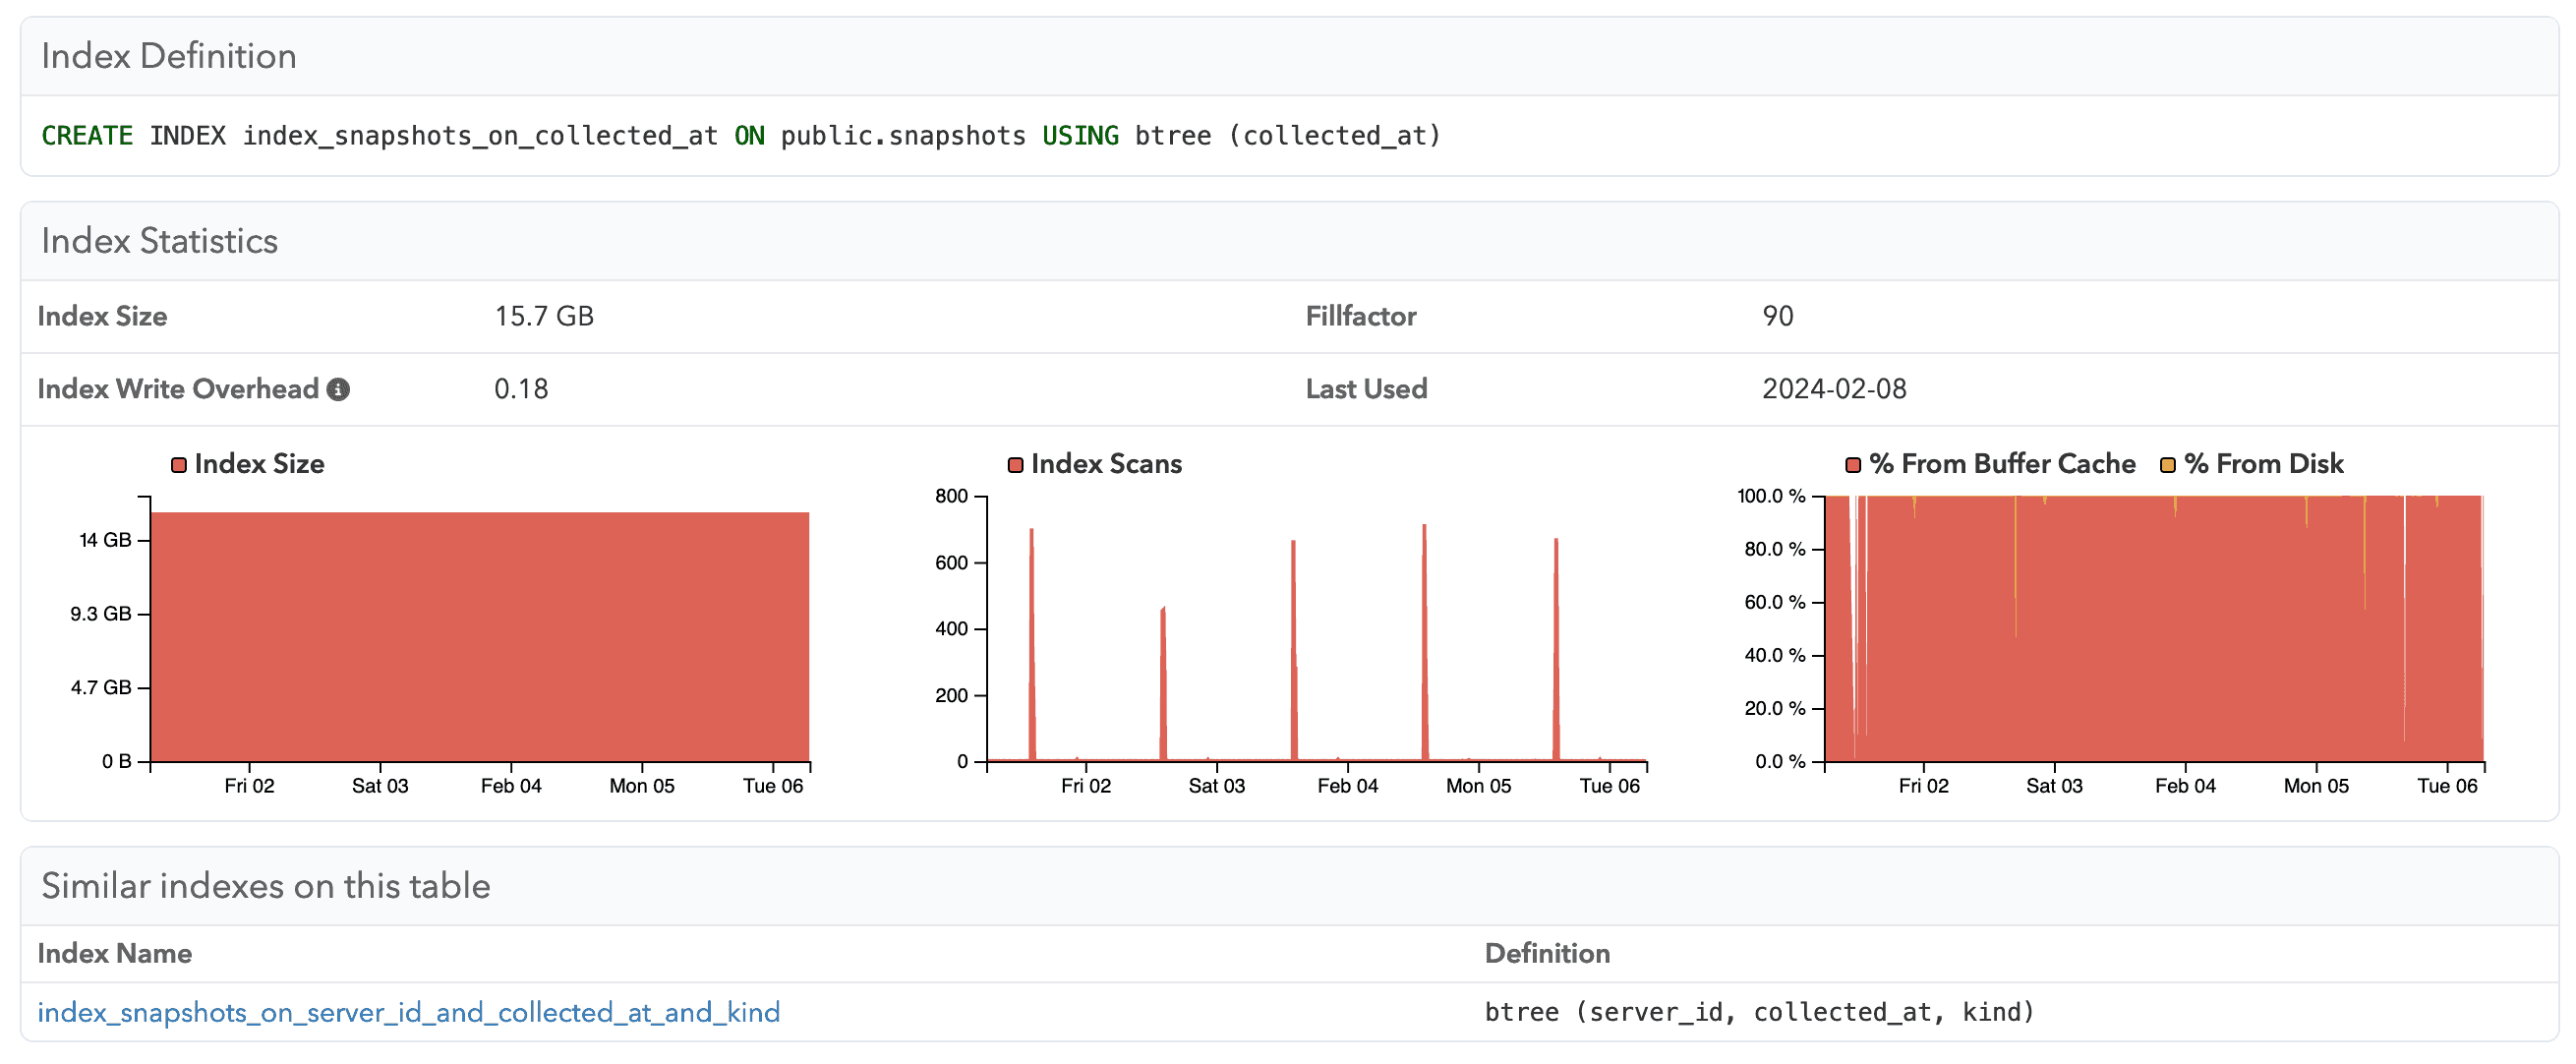Click the buffer cache chart area
Image resolution: width=2576 pixels, height=1064 pixels.
[x=2150, y=640]
